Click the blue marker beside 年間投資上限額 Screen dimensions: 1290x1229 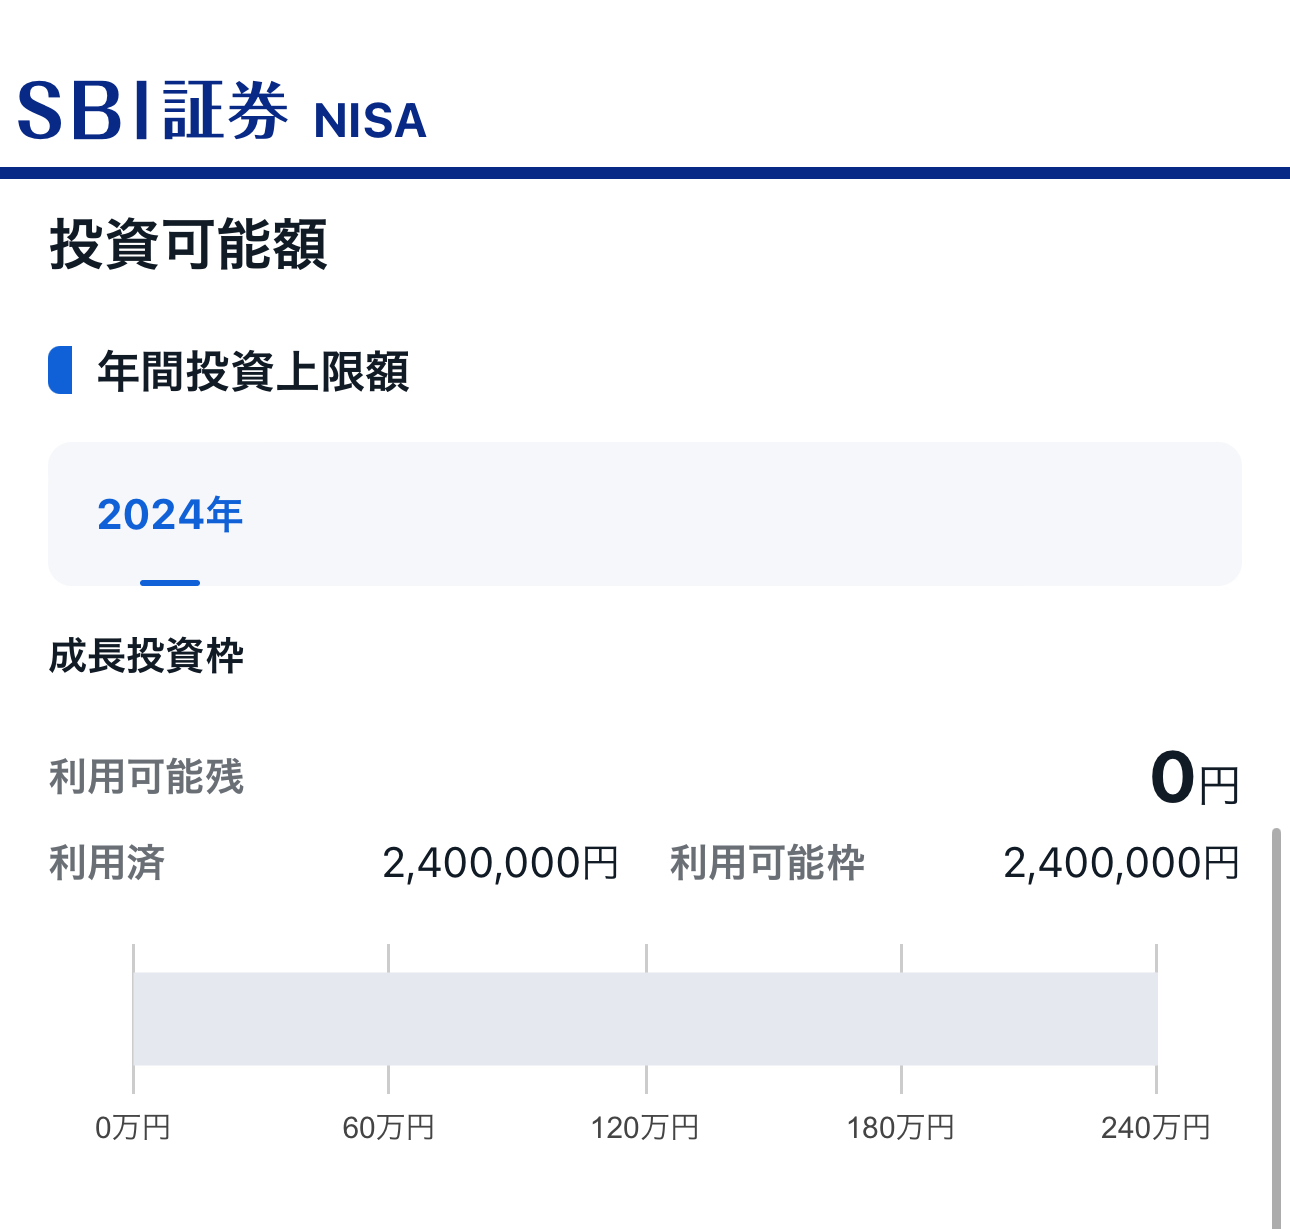click(60, 370)
